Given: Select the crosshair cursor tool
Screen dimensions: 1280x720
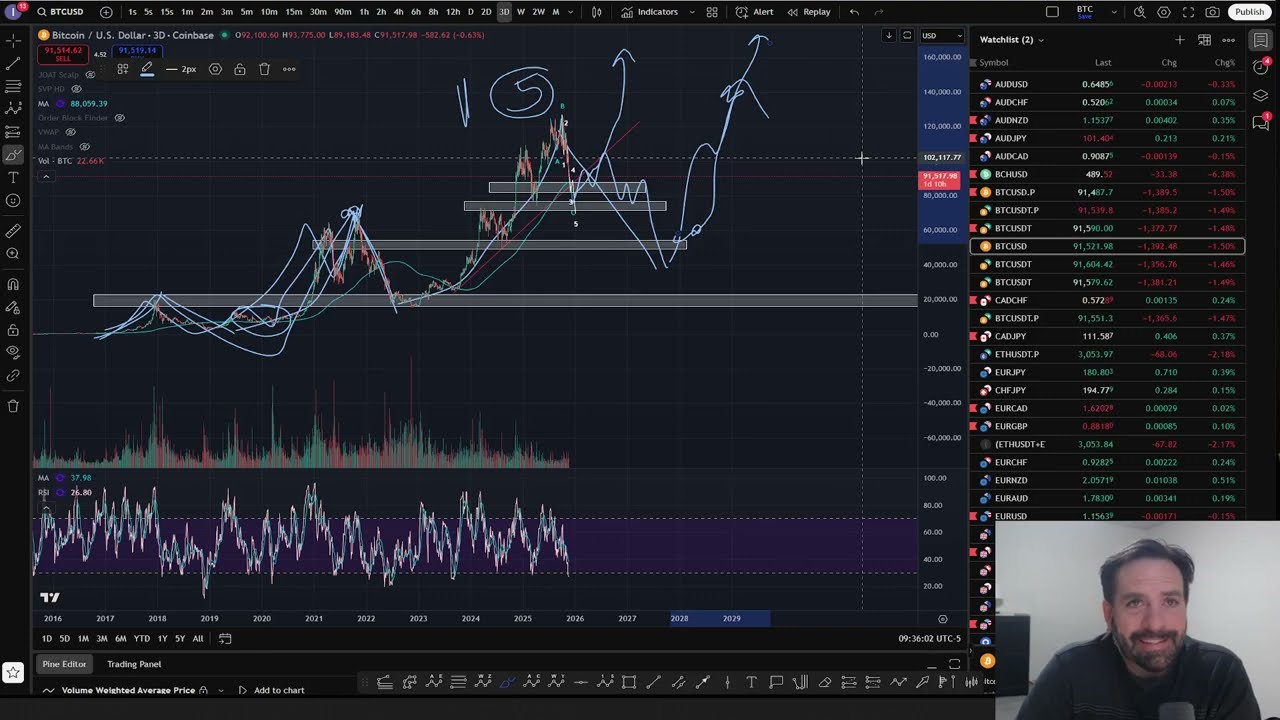Looking at the screenshot, I should [13, 40].
